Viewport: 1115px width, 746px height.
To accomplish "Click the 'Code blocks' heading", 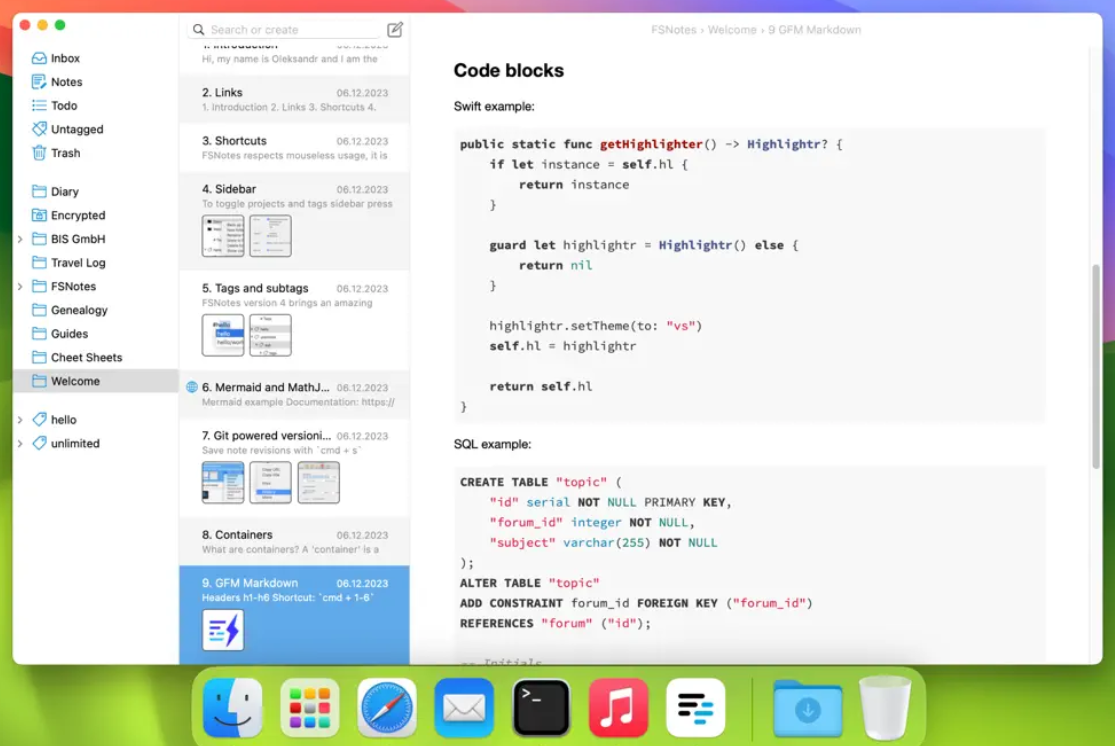I will click(x=508, y=70).
